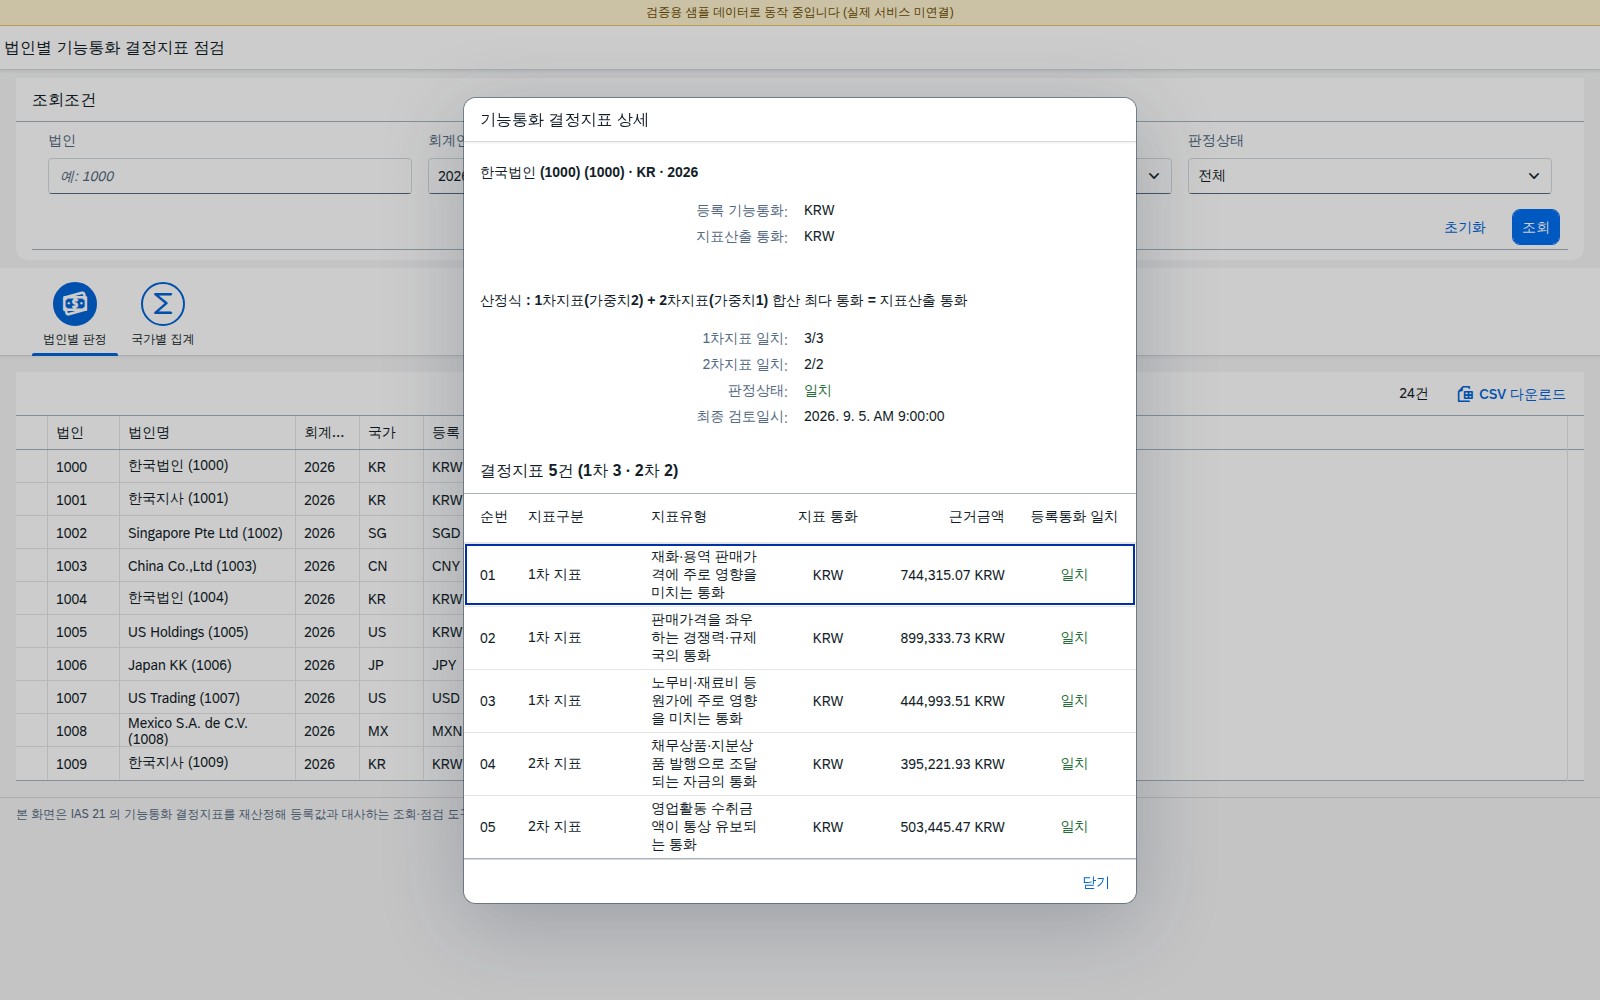Screen dimensions: 1600x1000
Task: Select background row Singapore Pte Ltd (1002)
Action: point(240,532)
